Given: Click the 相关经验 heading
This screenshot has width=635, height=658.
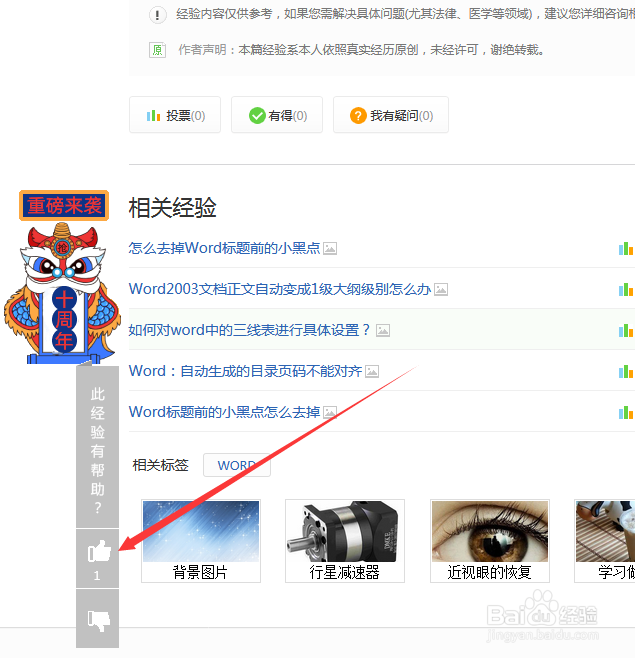Looking at the screenshot, I should coord(172,208).
